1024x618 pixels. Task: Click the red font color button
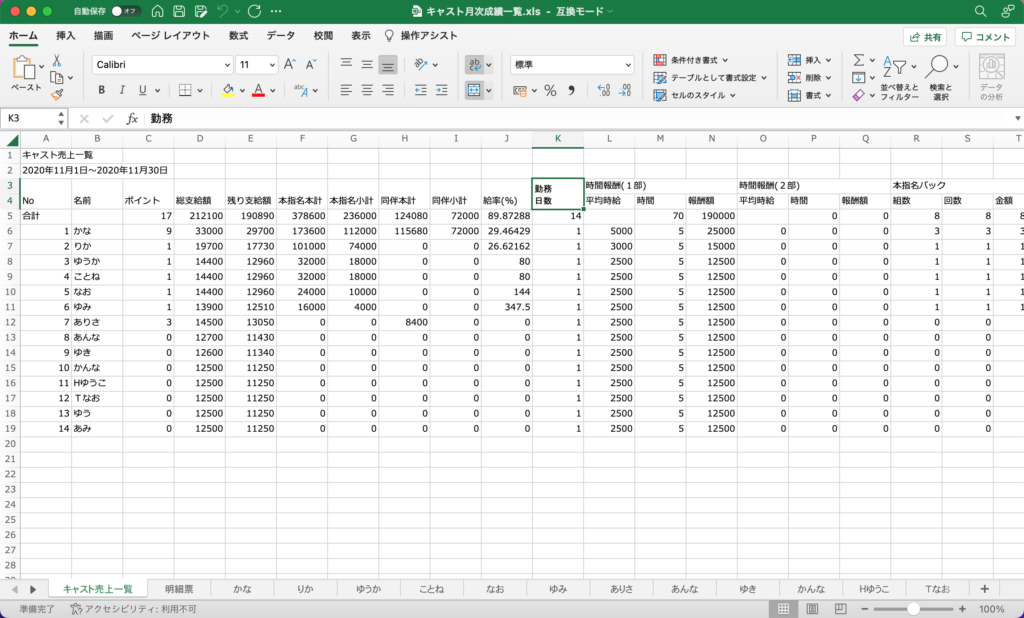(x=259, y=90)
